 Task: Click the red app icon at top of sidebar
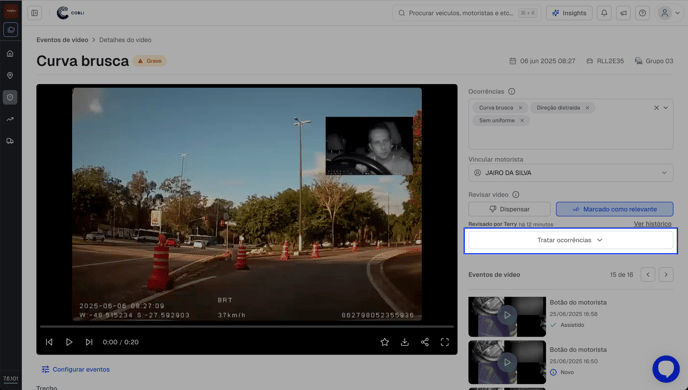click(x=11, y=11)
